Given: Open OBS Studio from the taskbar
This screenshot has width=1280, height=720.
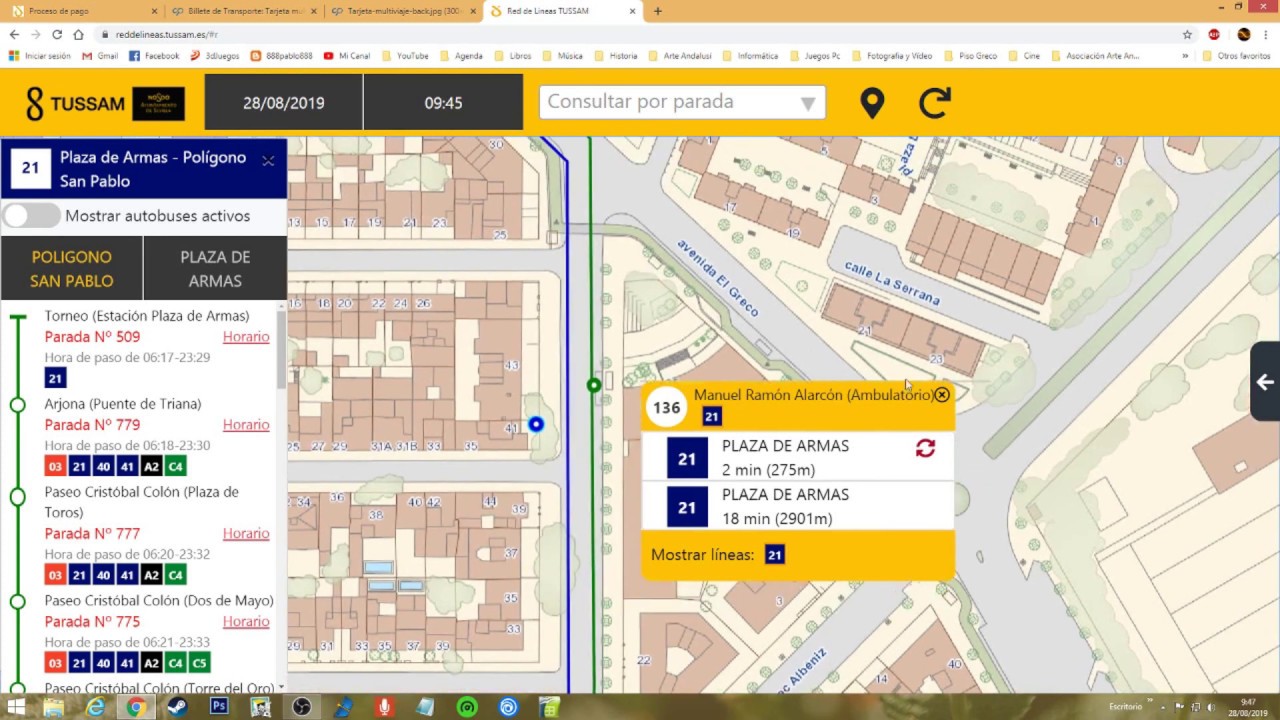Looking at the screenshot, I should (x=301, y=707).
